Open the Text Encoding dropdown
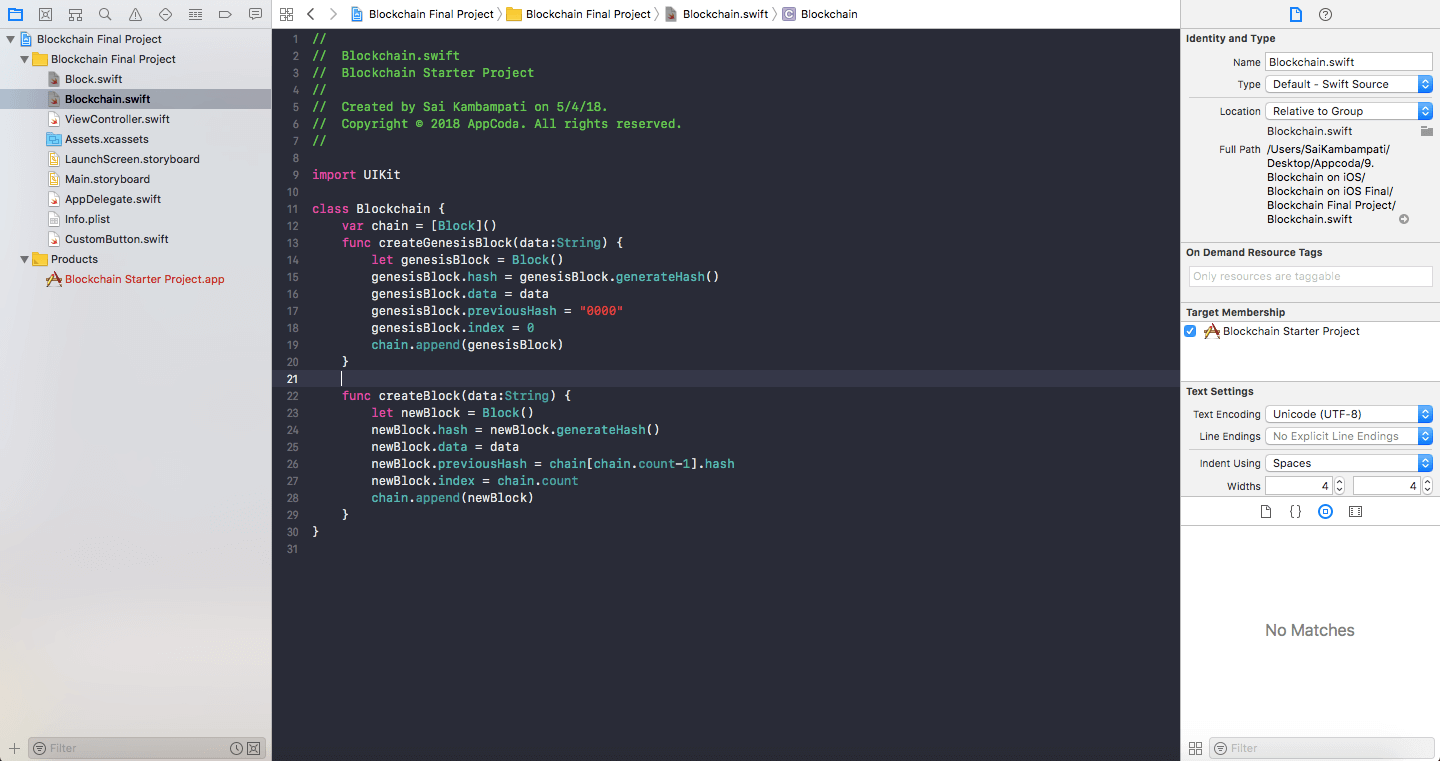Image resolution: width=1440 pixels, height=761 pixels. point(1349,414)
